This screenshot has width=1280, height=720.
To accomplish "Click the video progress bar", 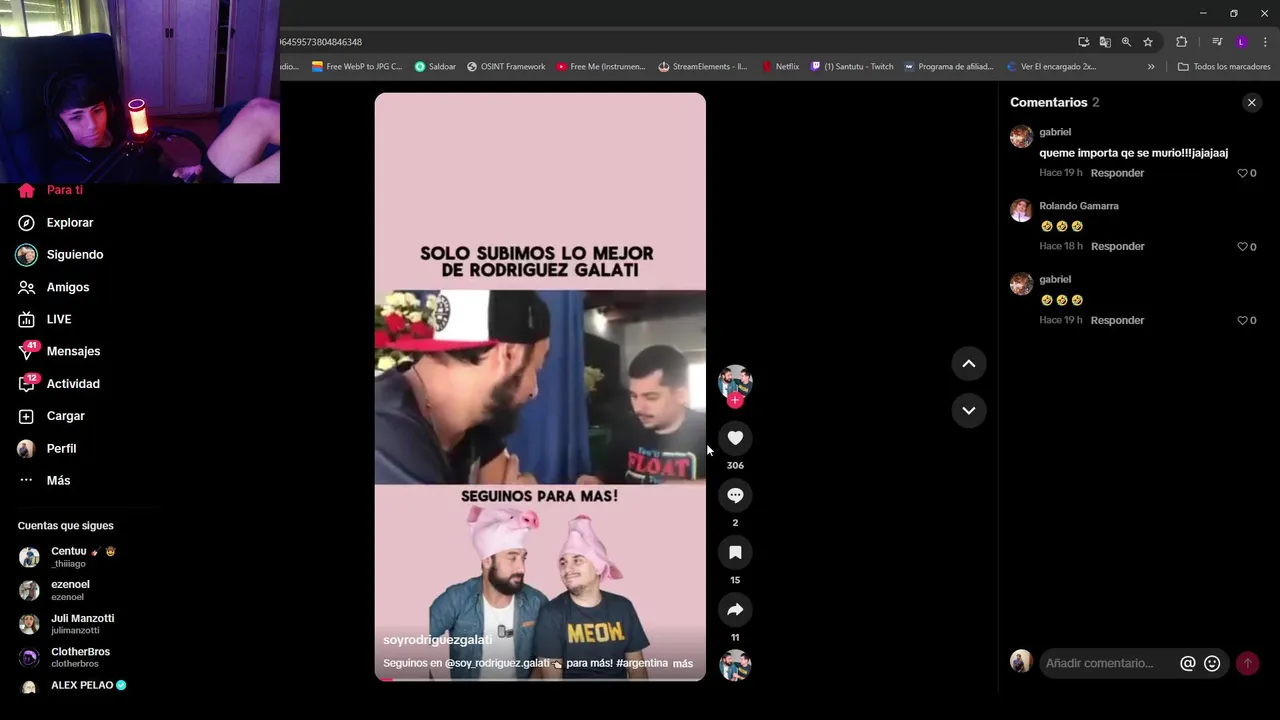I will coord(540,679).
